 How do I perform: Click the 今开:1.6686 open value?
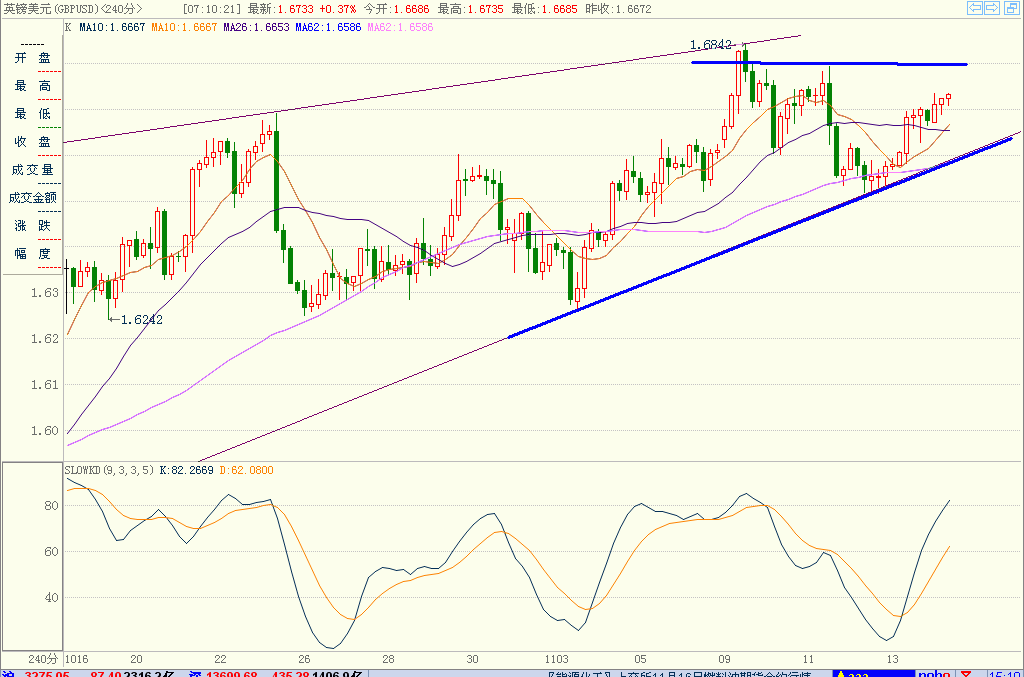coord(396,9)
